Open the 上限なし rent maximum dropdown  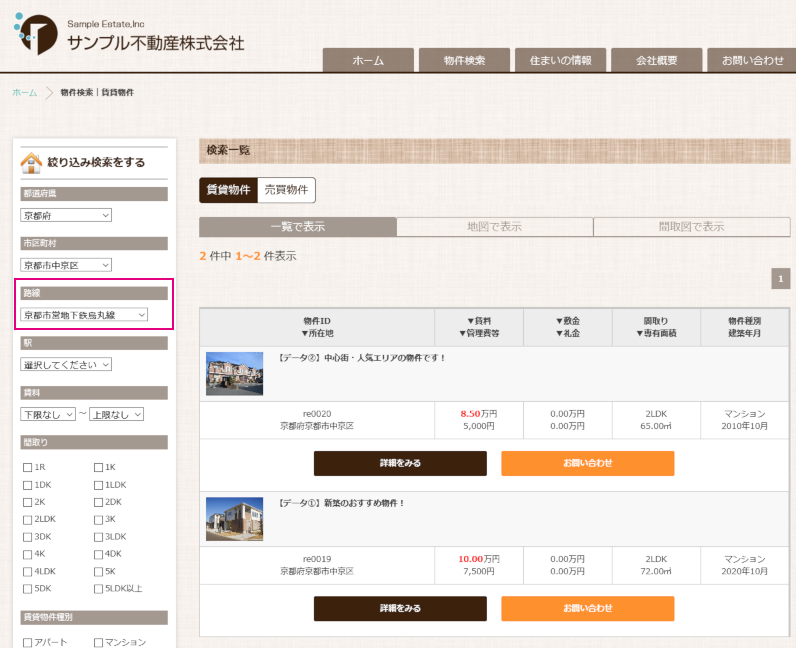[116, 414]
